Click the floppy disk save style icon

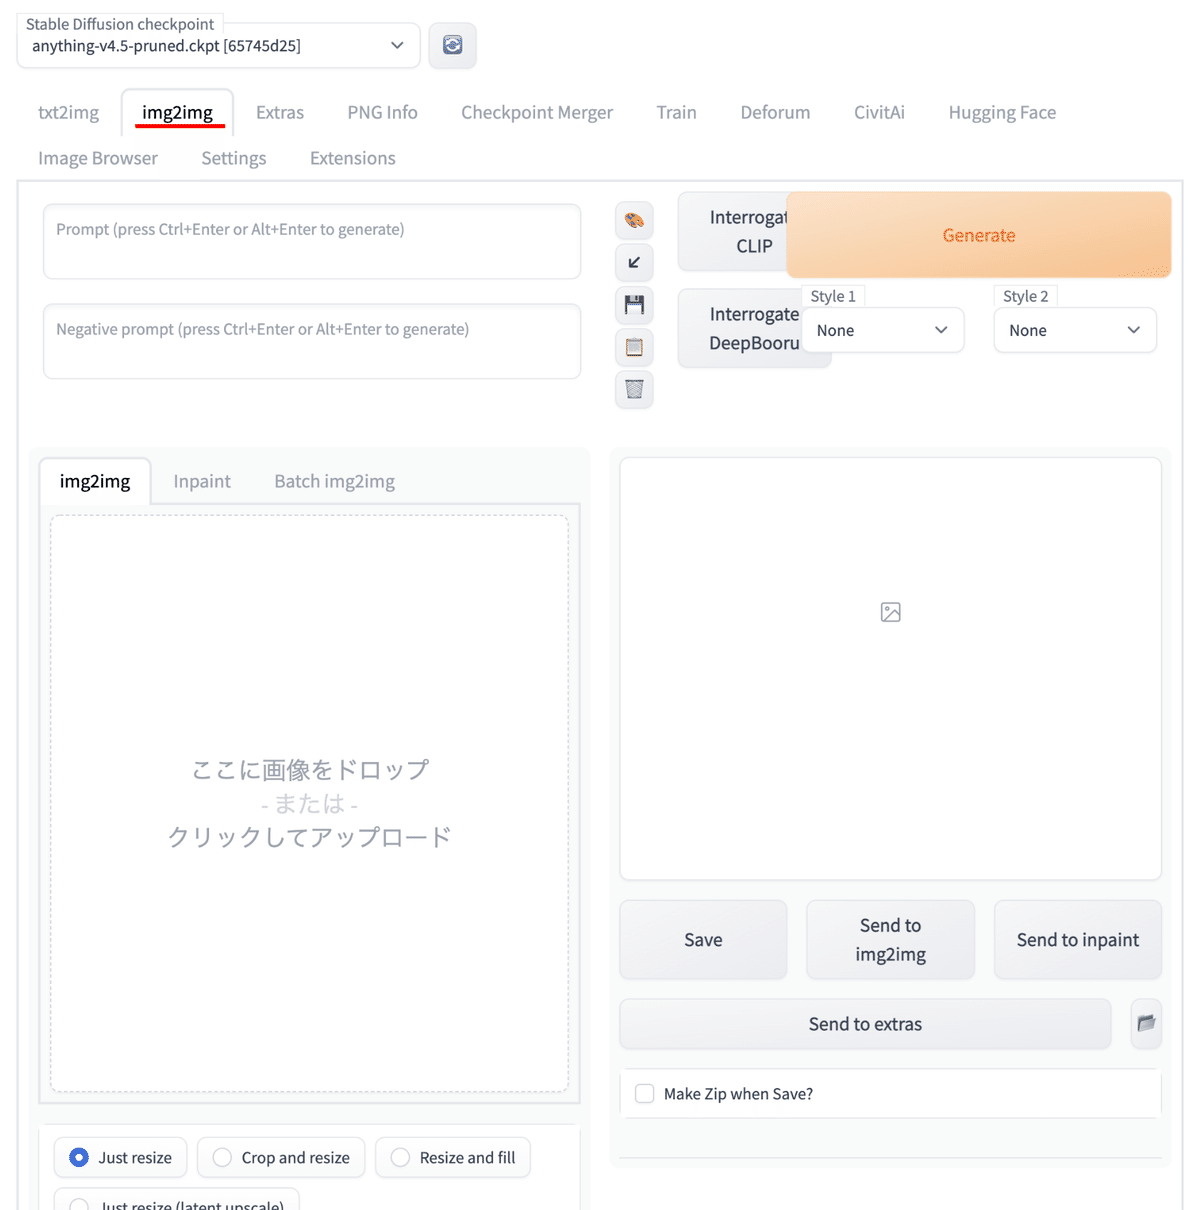(634, 305)
